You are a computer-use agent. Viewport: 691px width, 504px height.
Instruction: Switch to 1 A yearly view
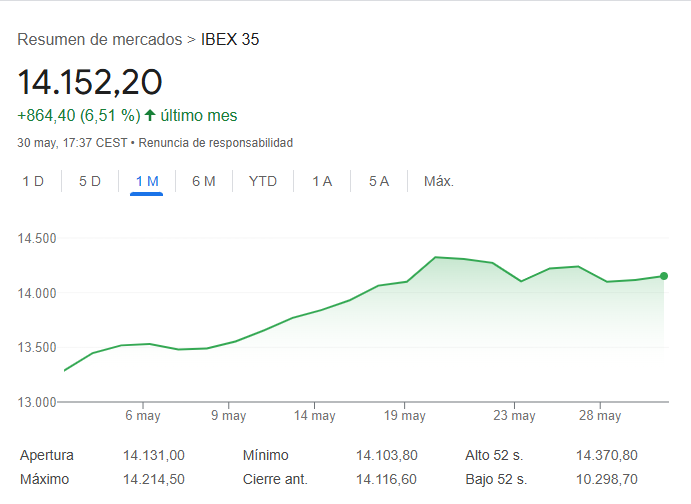[322, 181]
